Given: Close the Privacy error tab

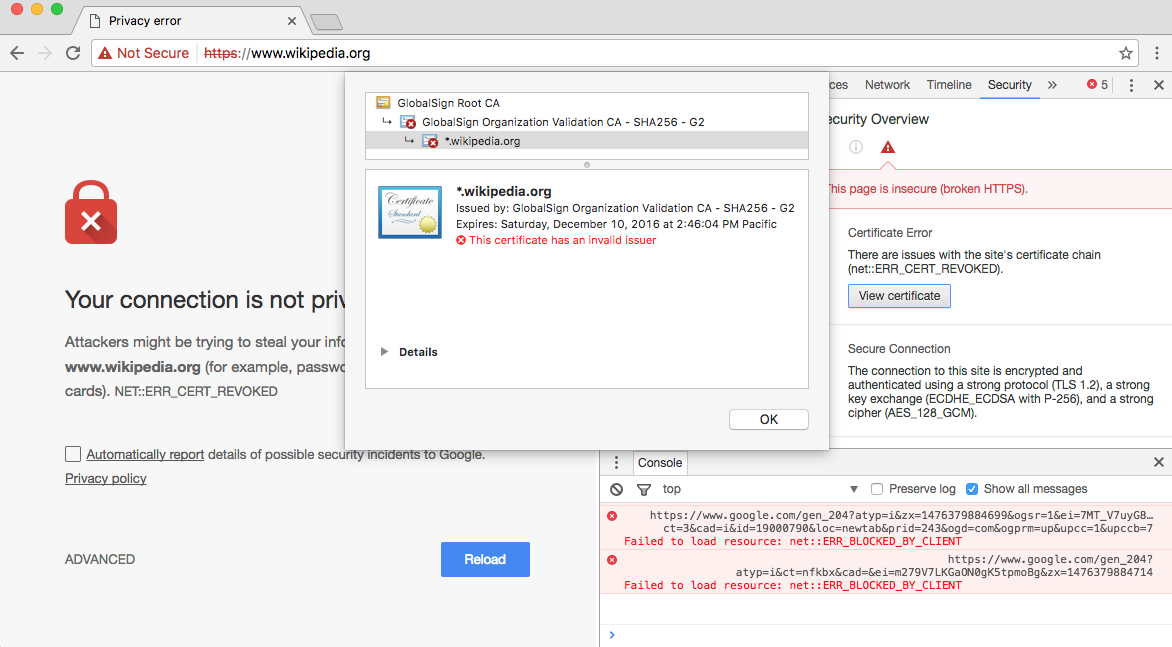Looking at the screenshot, I should (292, 21).
